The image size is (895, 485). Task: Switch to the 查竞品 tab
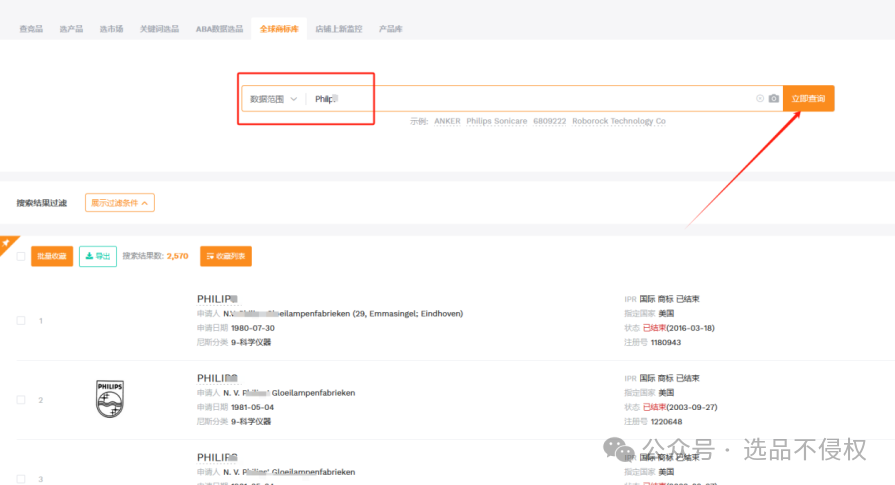[x=31, y=29]
